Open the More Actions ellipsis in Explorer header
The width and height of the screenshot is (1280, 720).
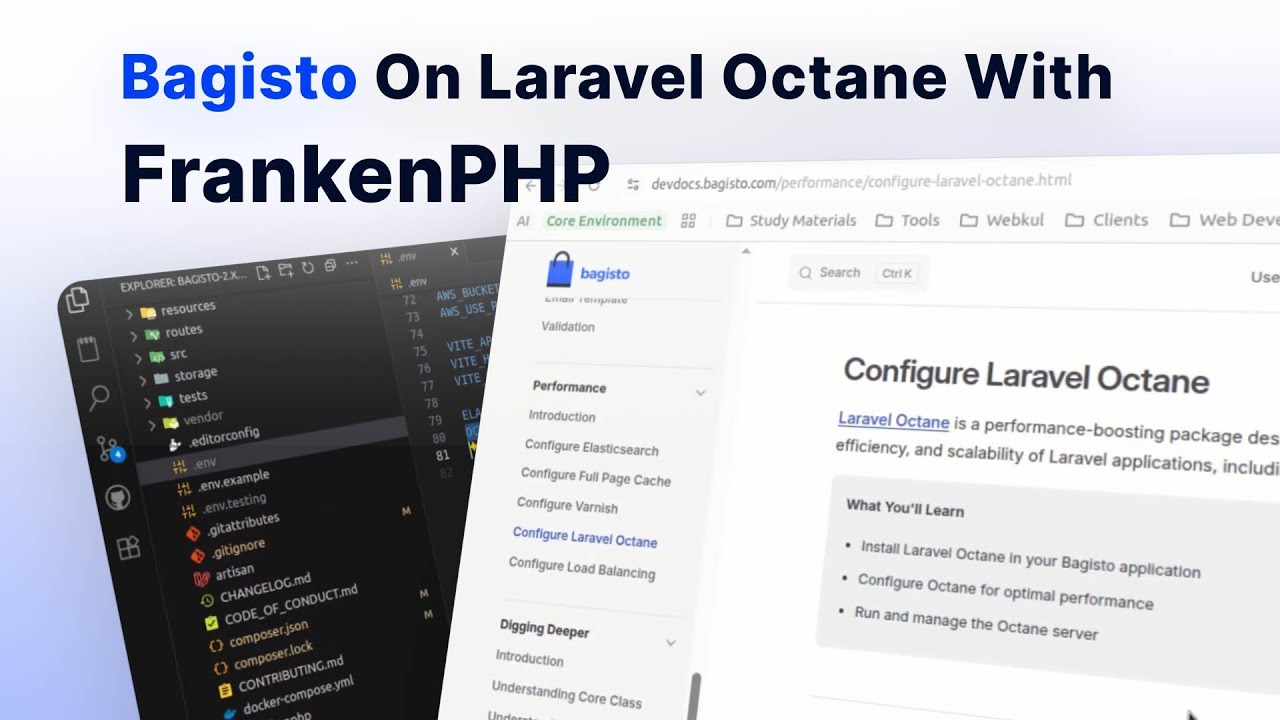tap(352, 262)
